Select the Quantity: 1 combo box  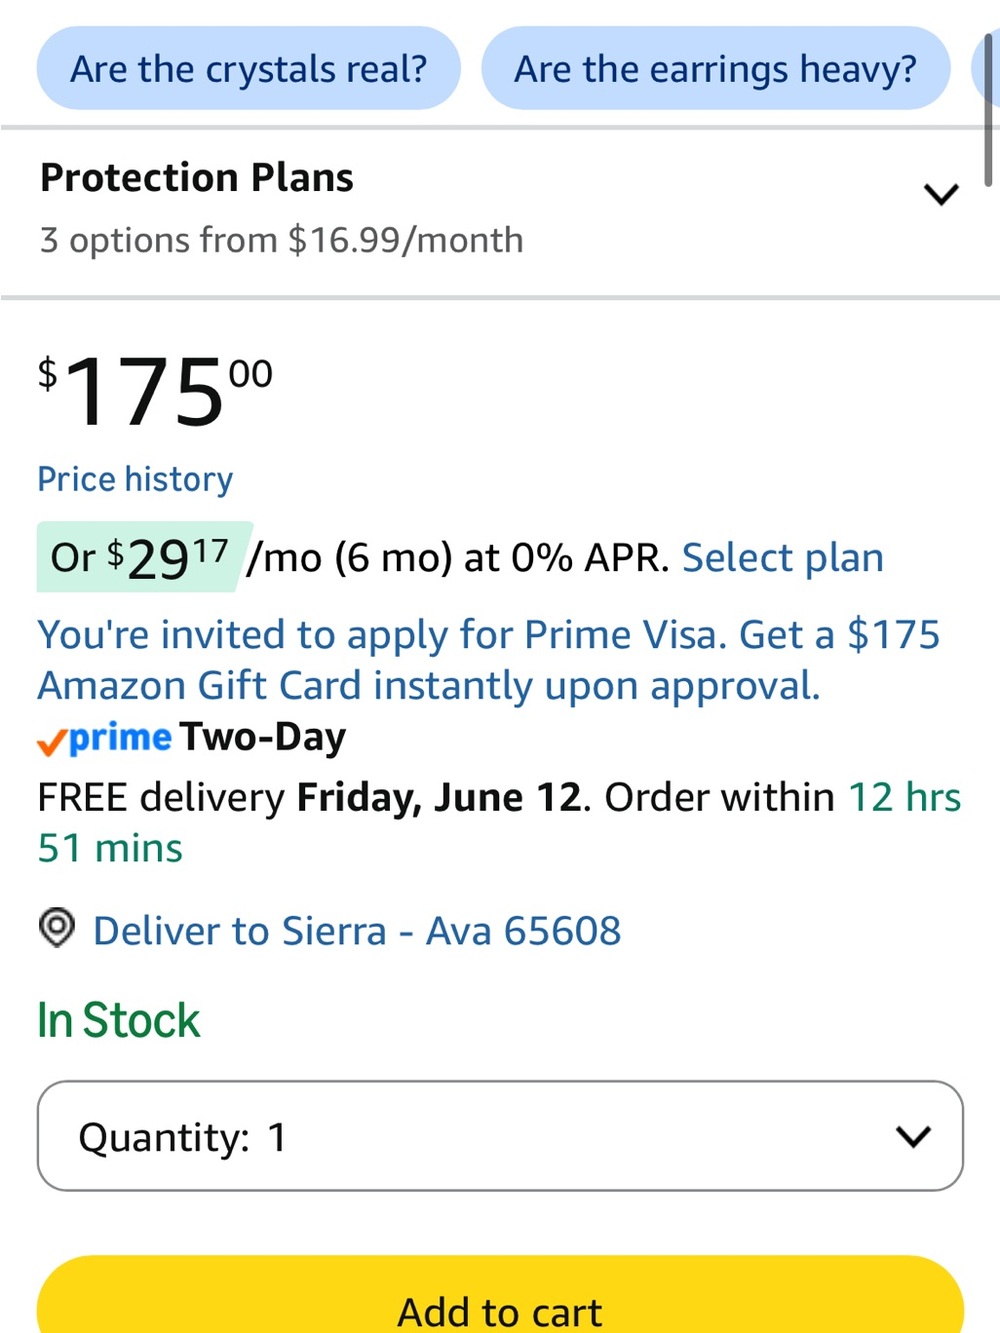[500, 1135]
